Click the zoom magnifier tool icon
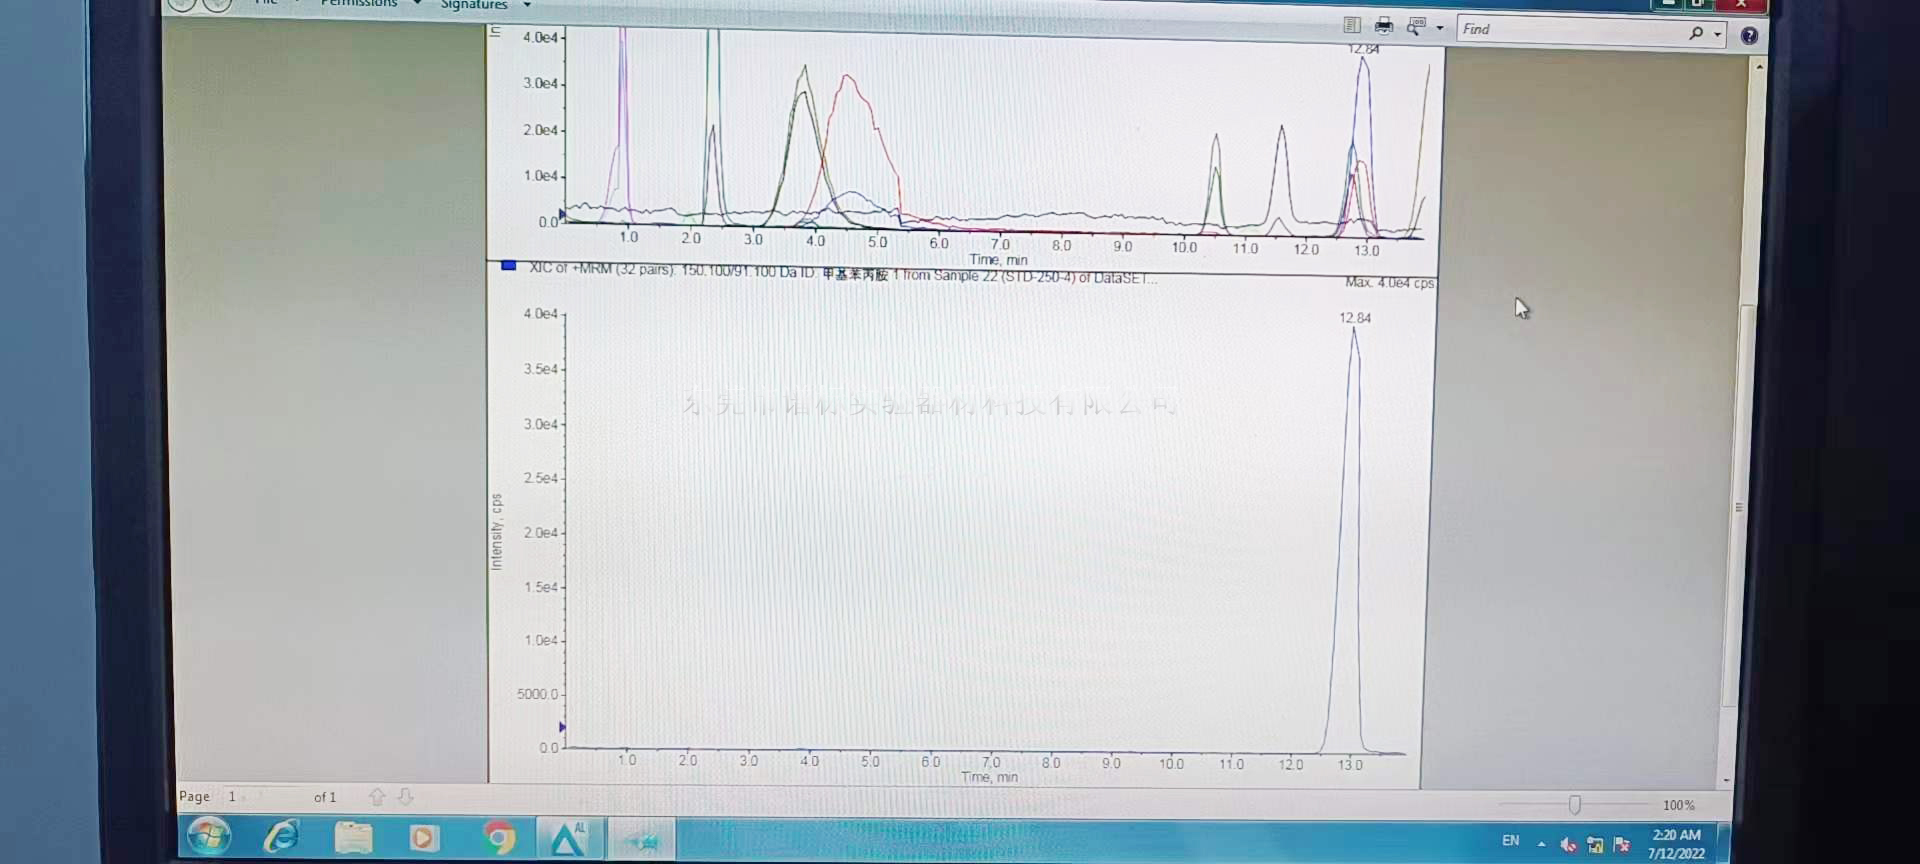 [x=1415, y=27]
